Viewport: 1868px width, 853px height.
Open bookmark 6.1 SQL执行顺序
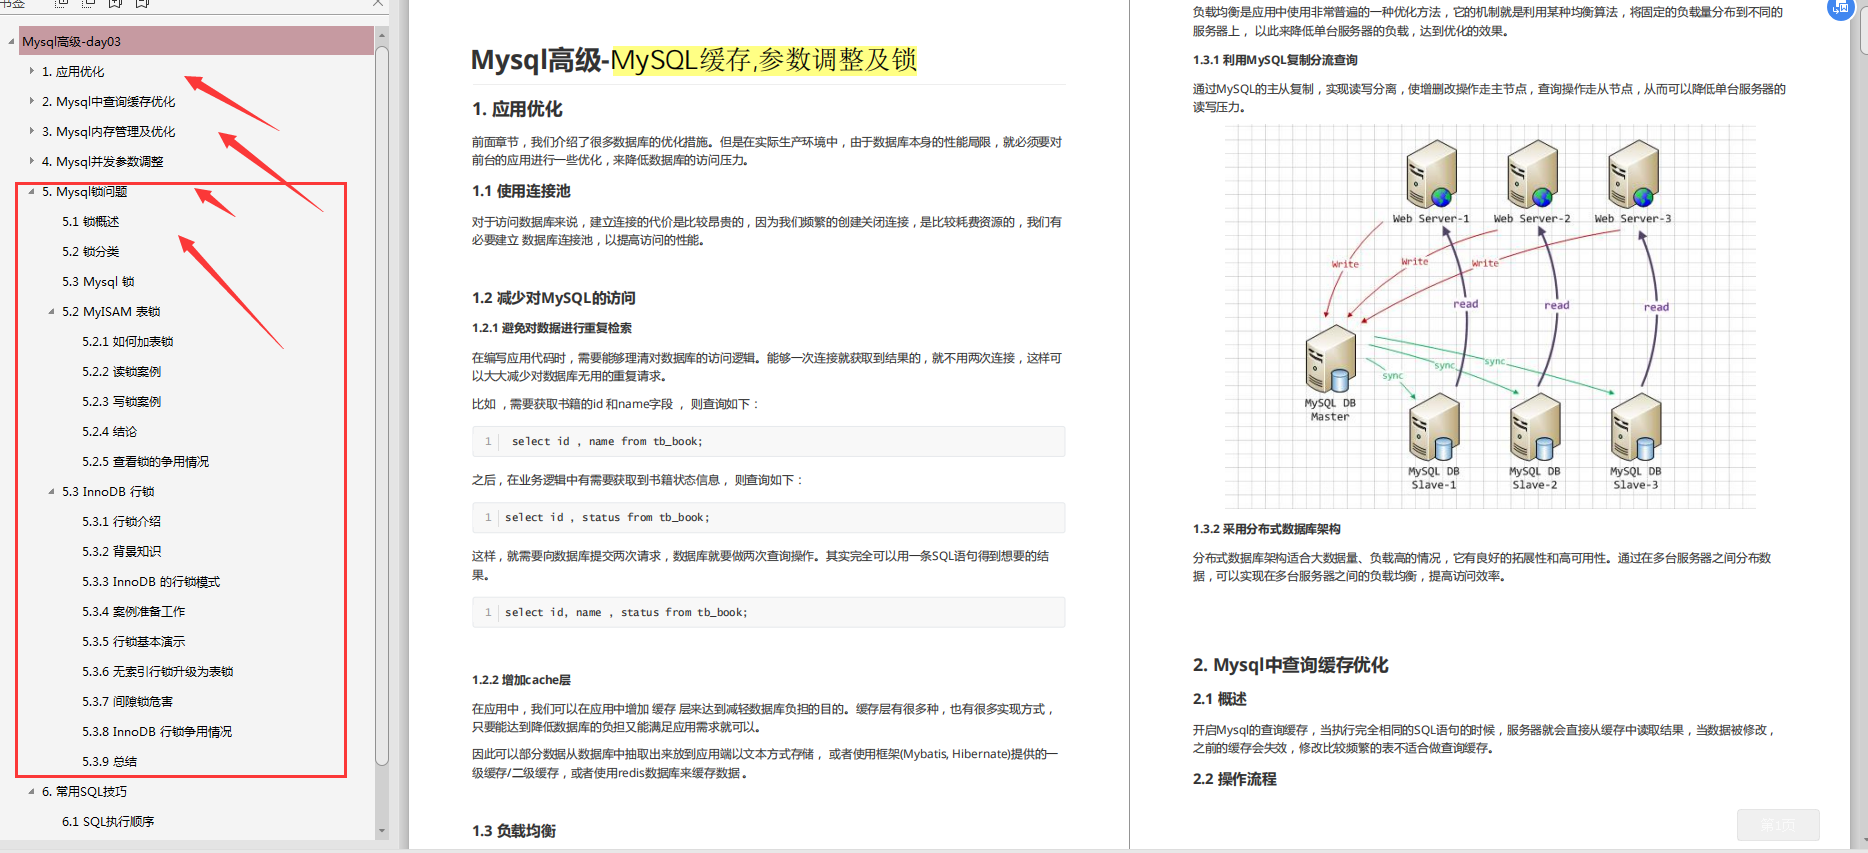click(x=108, y=821)
